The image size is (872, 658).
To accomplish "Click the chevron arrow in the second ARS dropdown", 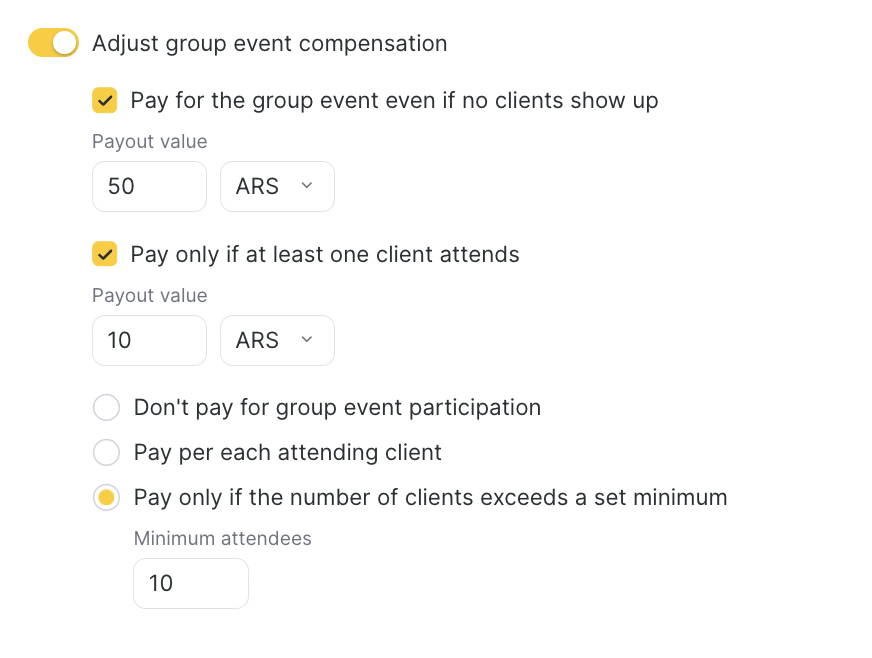I will pyautogui.click(x=307, y=340).
